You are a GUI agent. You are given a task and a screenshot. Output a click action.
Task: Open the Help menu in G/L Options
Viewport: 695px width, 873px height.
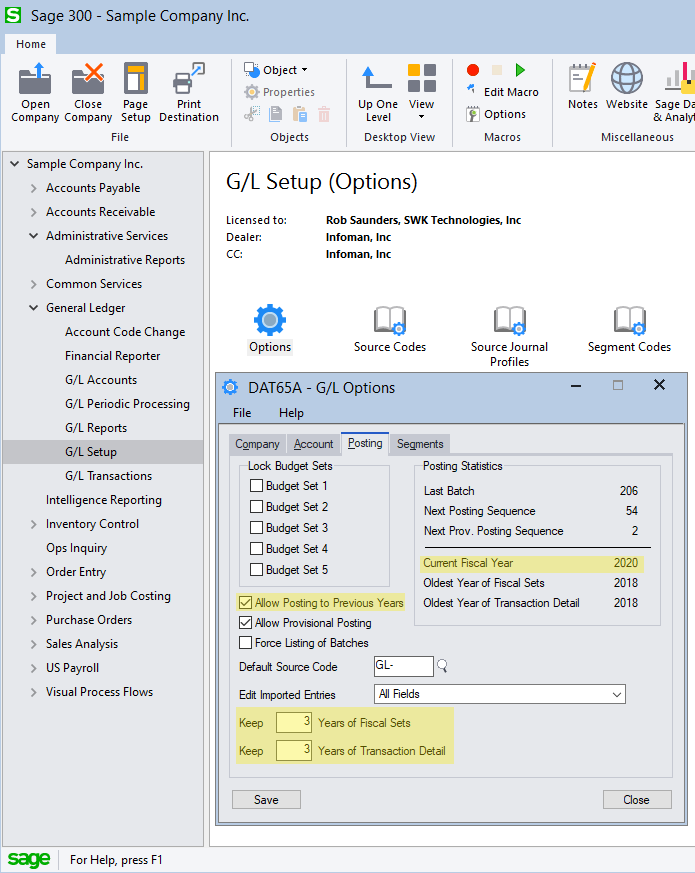pos(291,413)
